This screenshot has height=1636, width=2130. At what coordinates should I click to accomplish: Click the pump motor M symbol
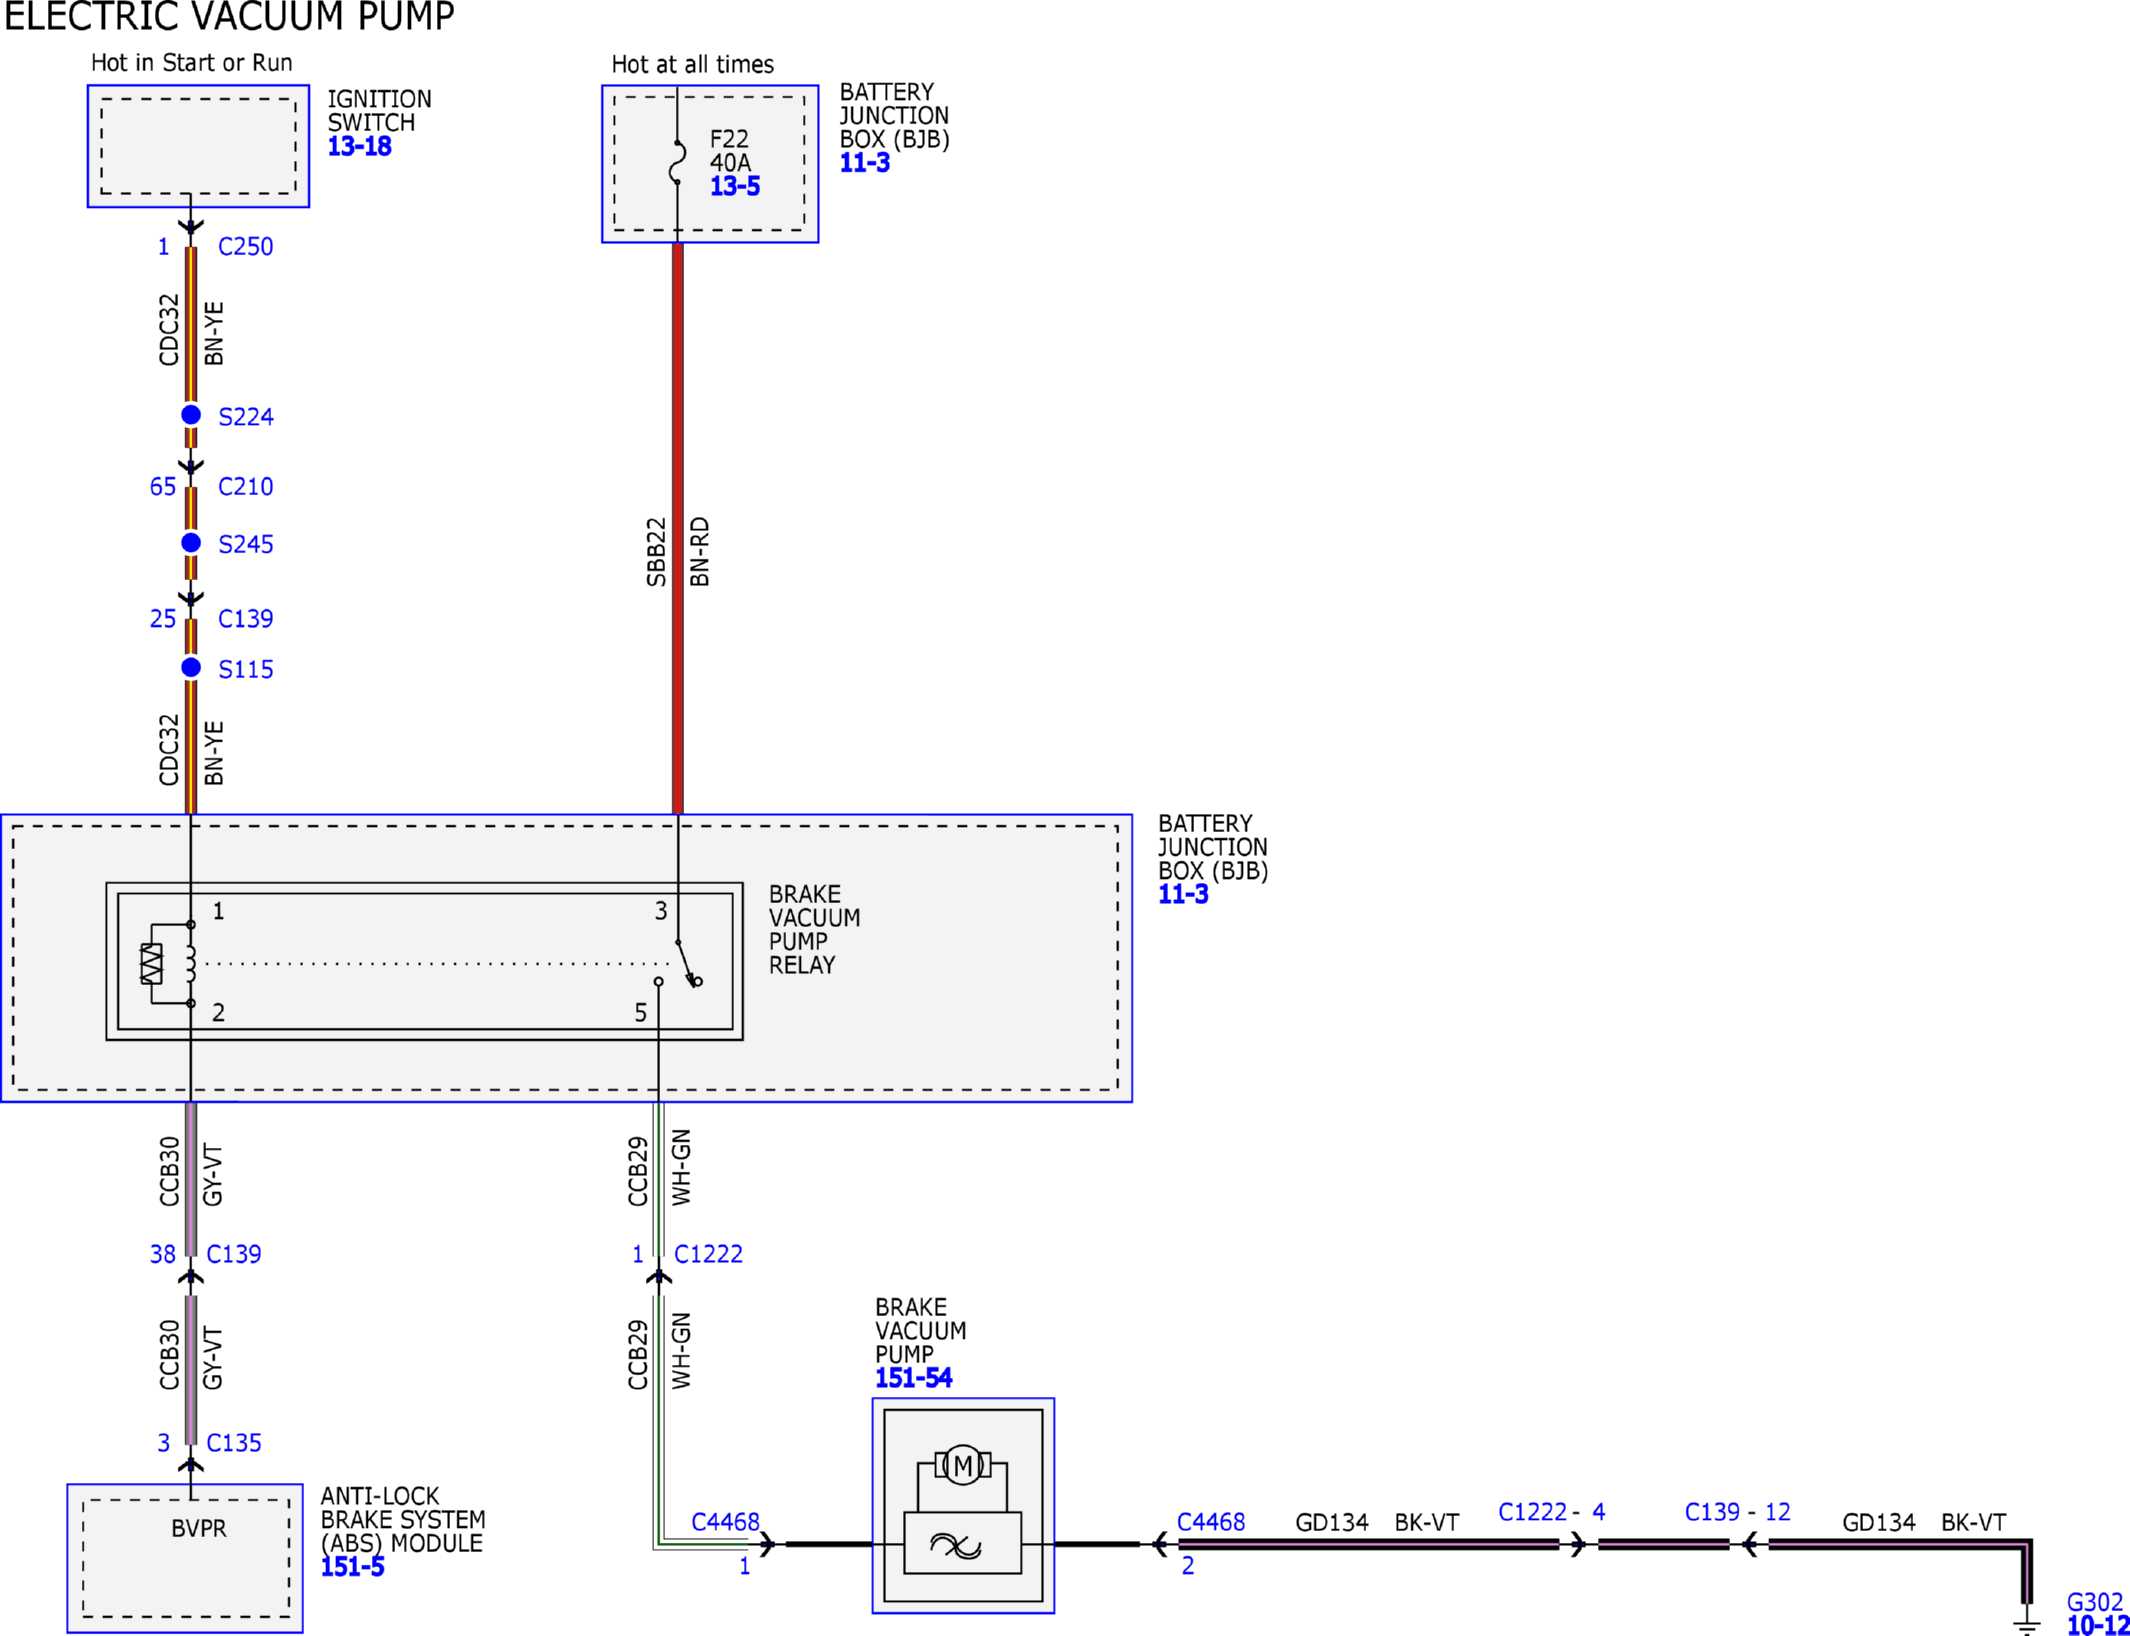962,1466
